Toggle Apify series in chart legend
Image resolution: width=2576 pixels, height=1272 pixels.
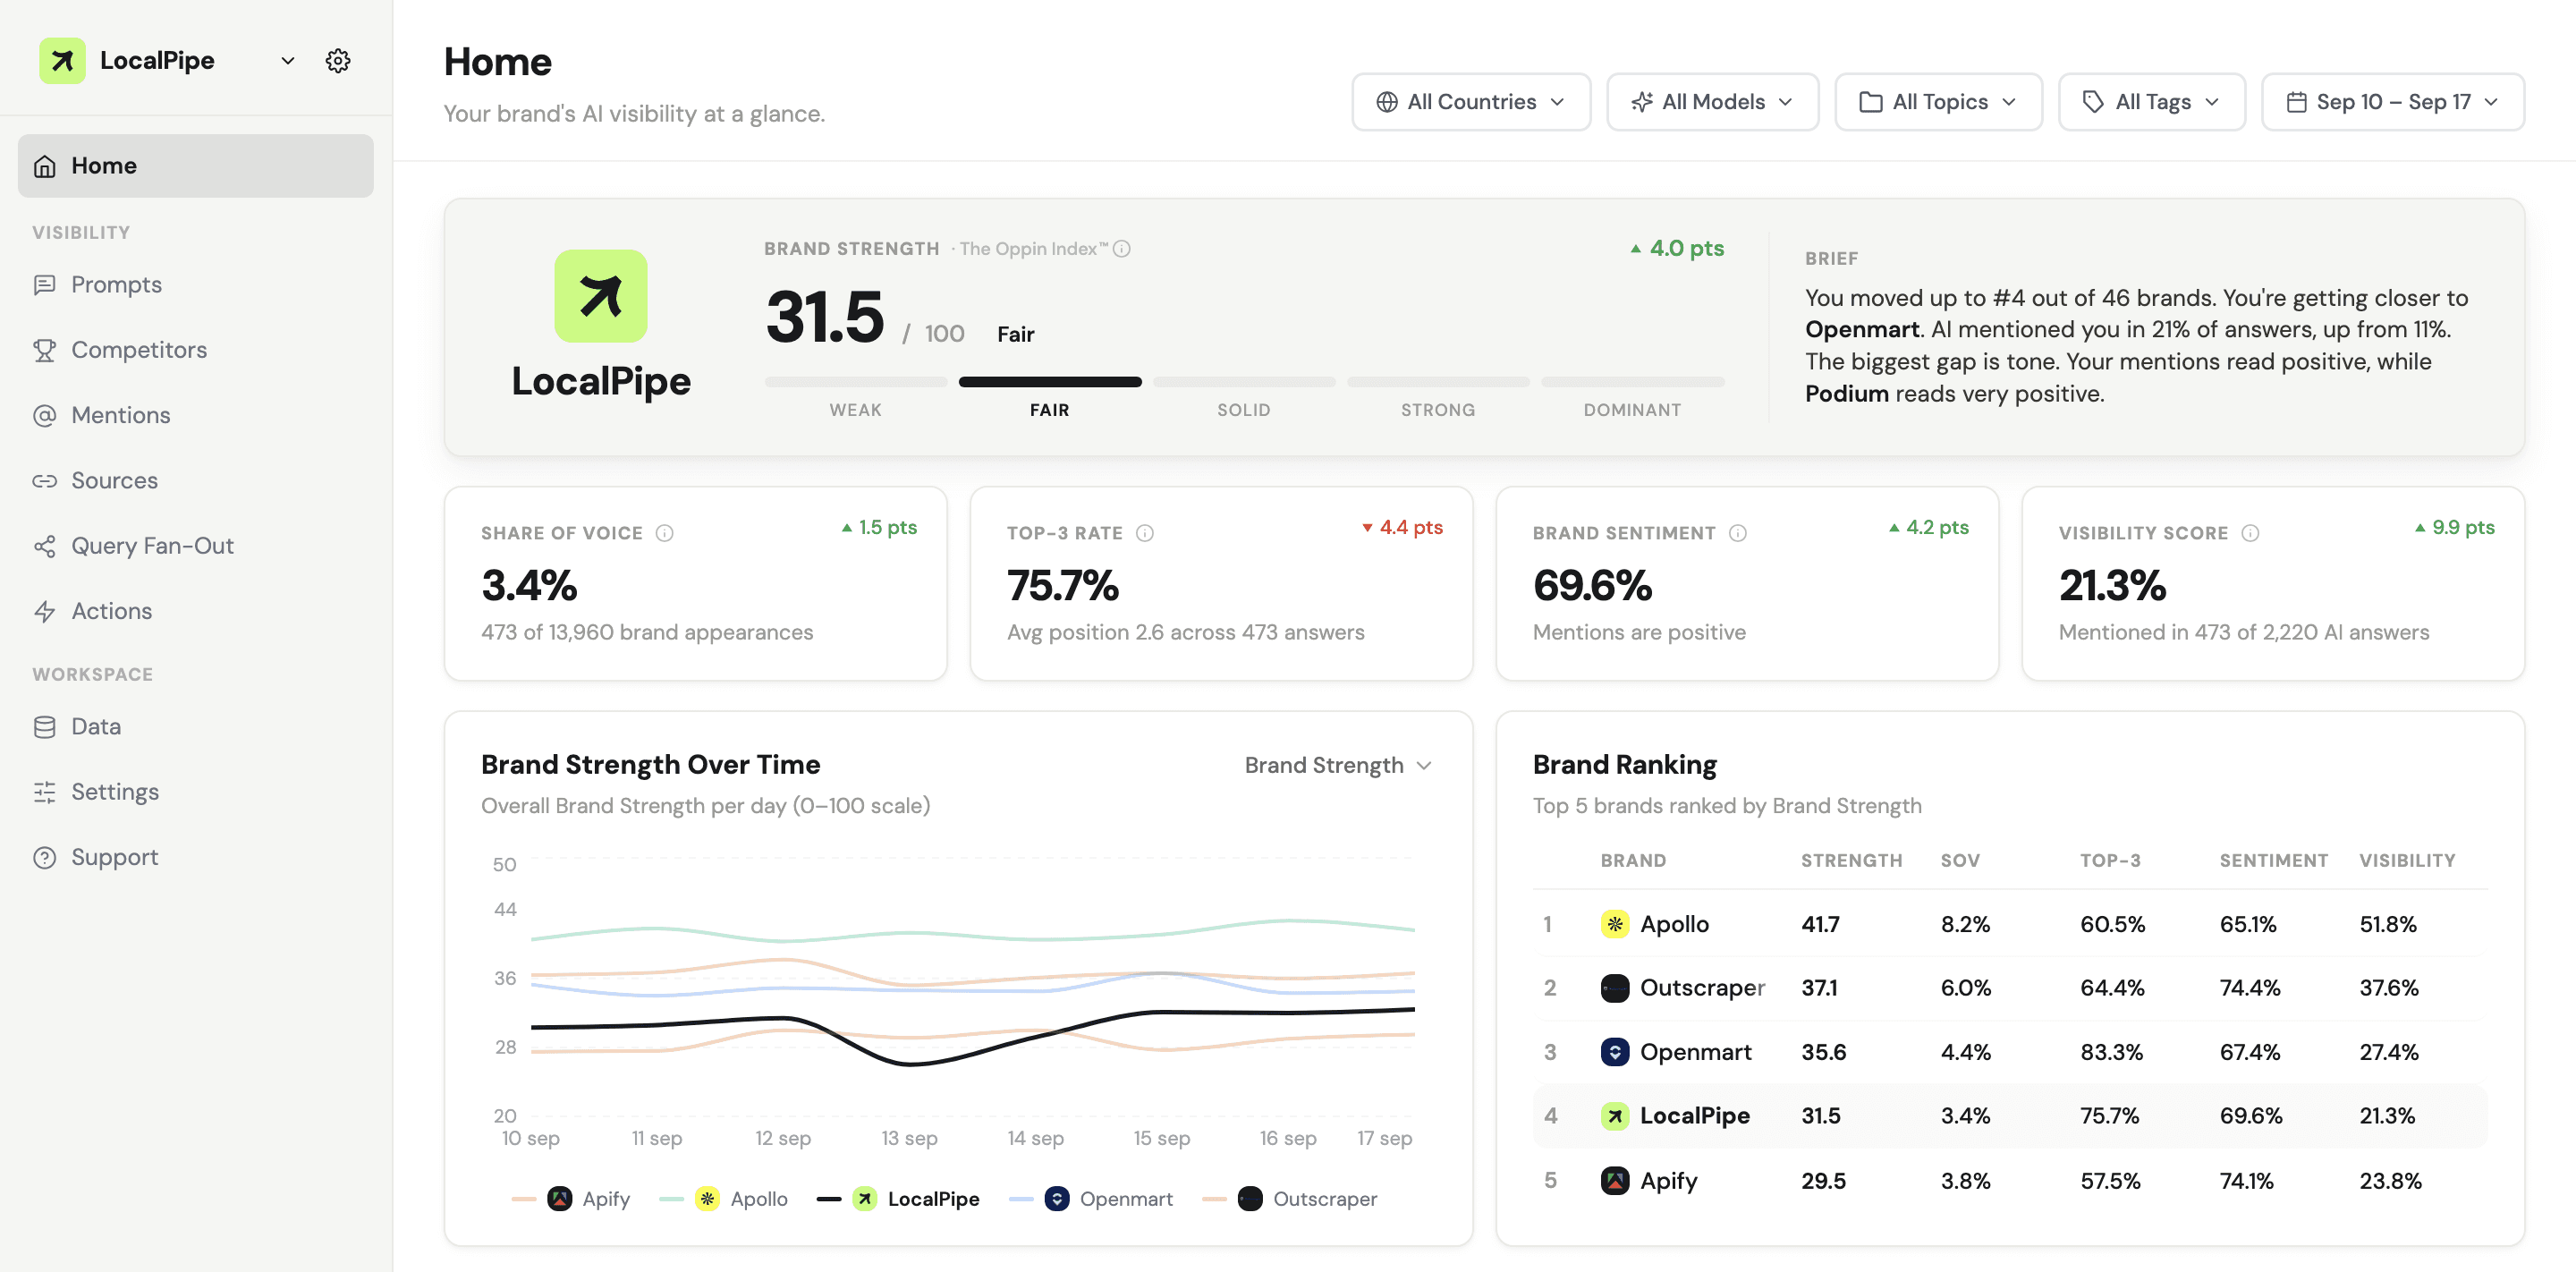571,1198
